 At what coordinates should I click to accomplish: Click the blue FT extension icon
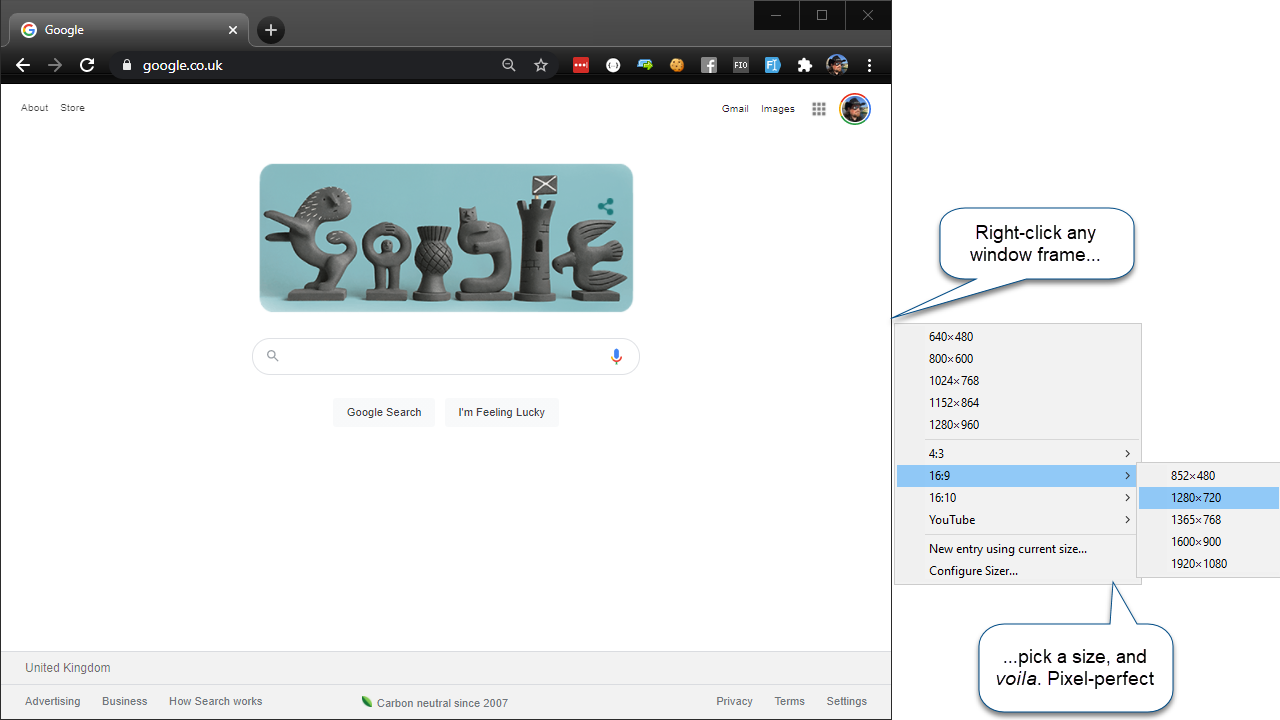pyautogui.click(x=773, y=65)
